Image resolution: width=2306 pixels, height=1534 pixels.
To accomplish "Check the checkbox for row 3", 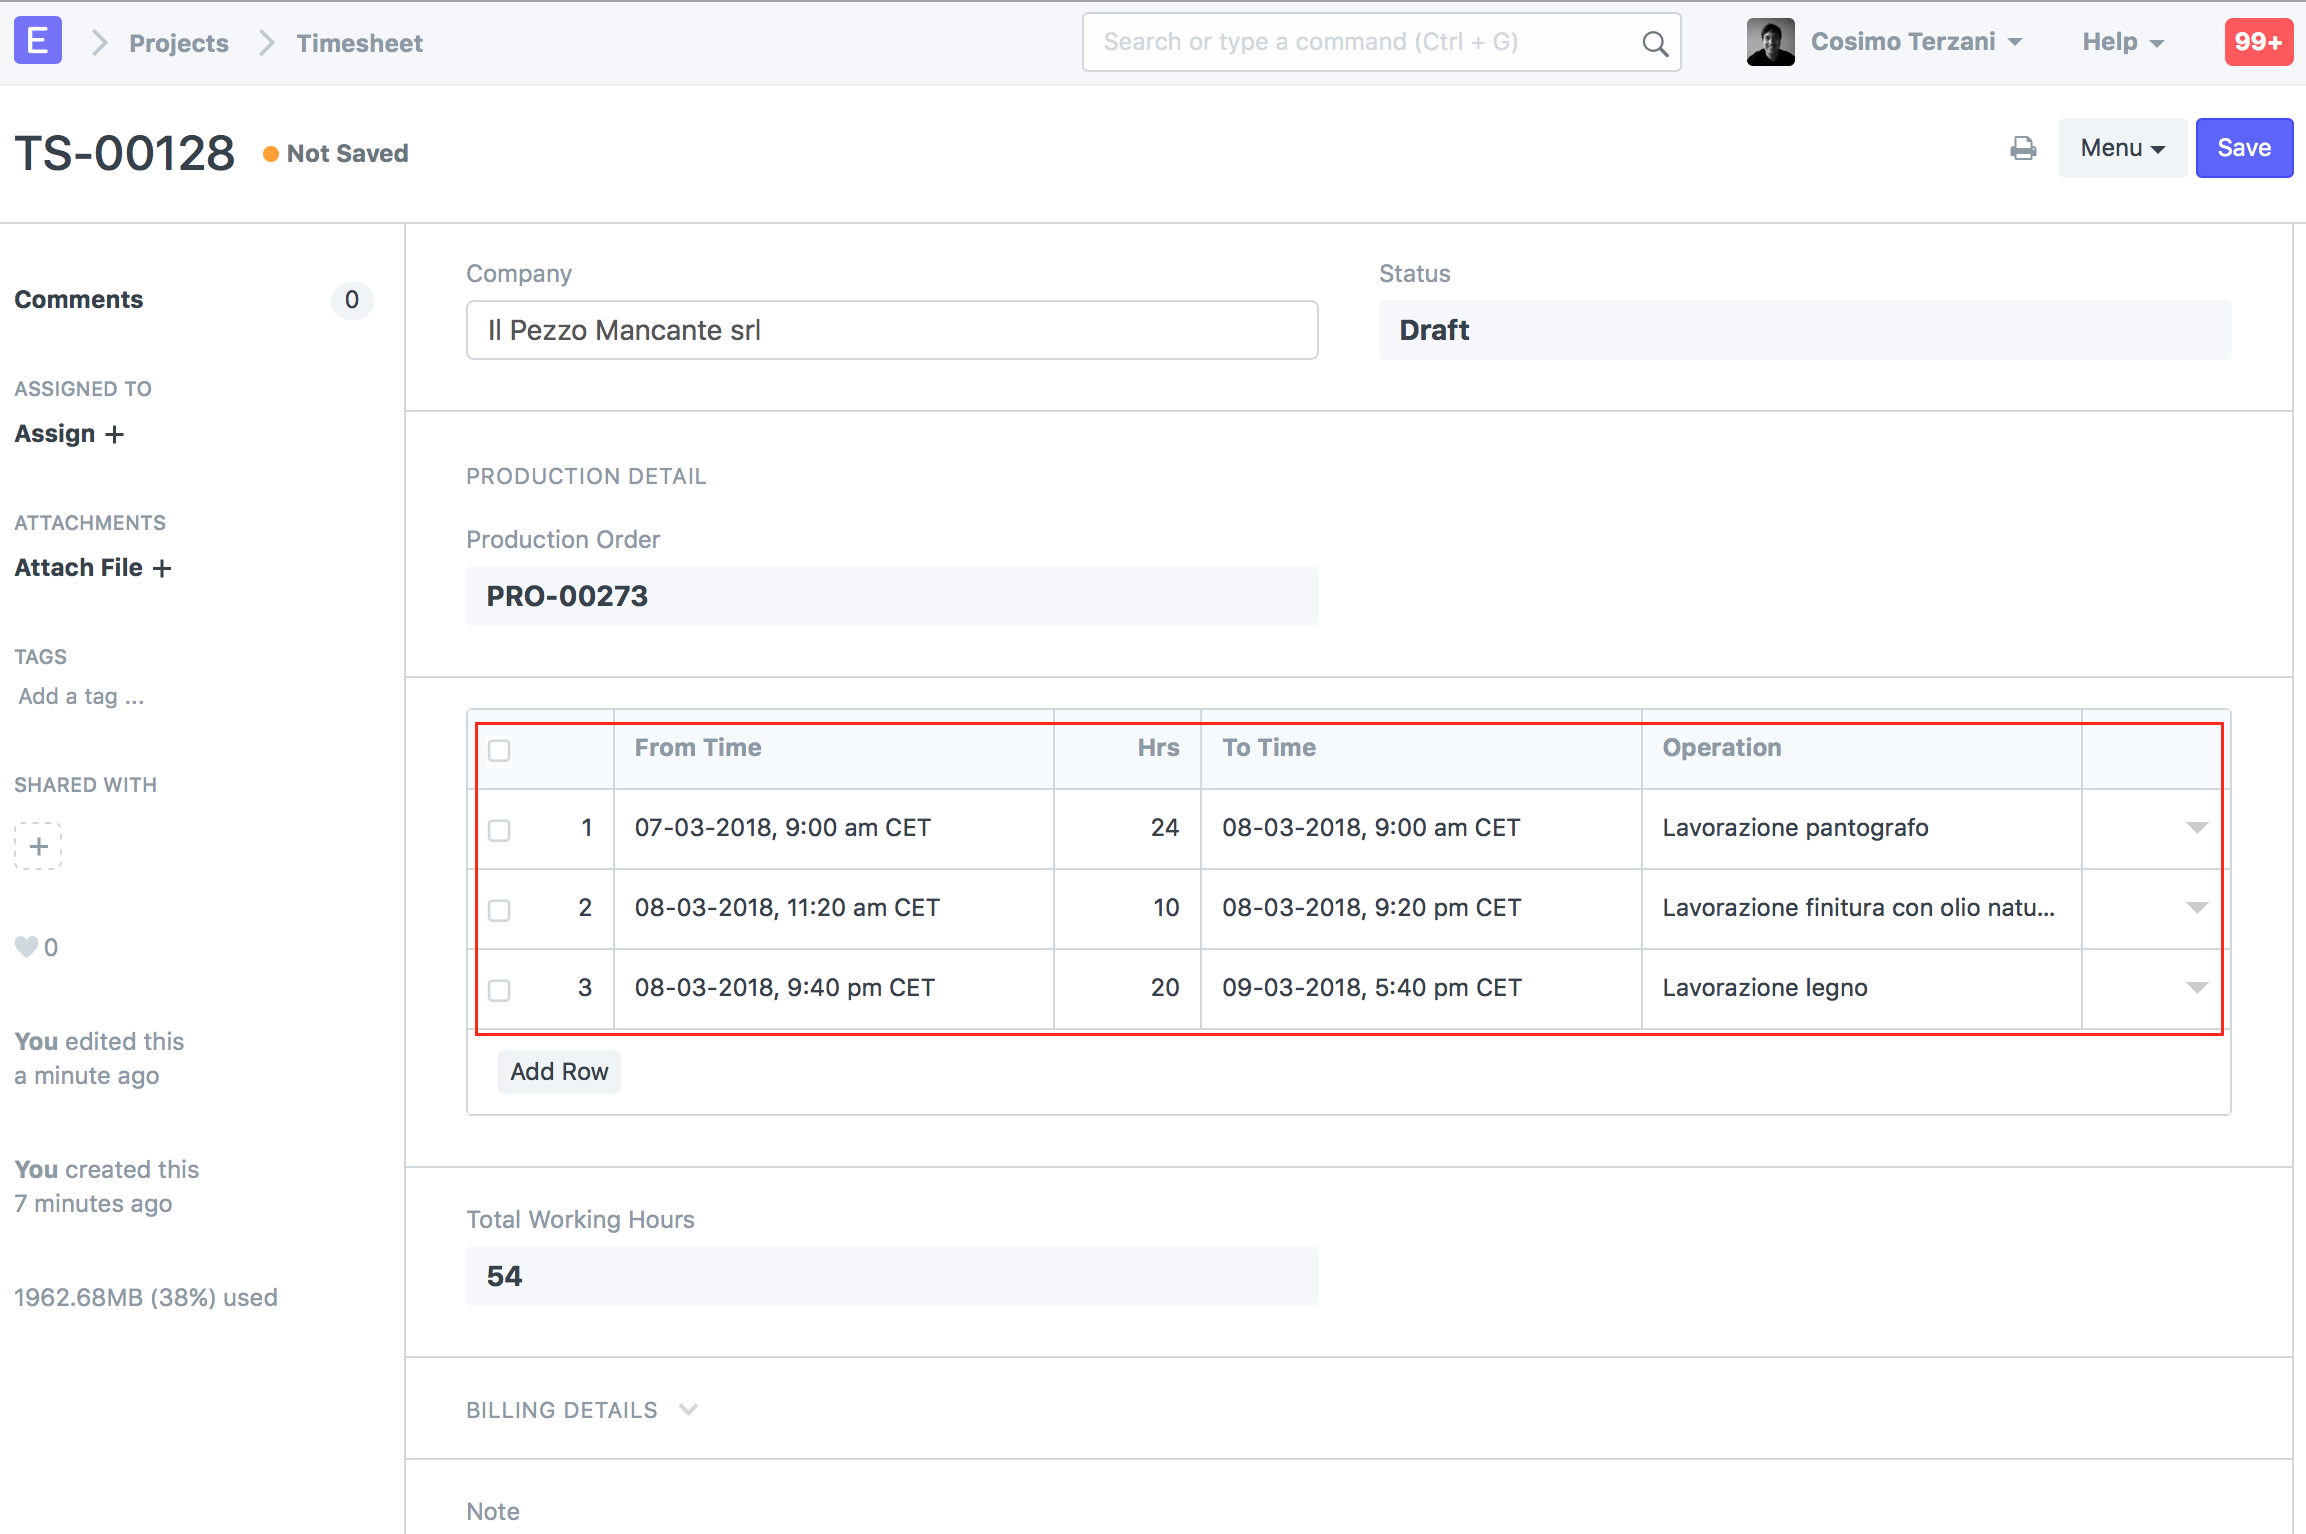I will tap(499, 989).
